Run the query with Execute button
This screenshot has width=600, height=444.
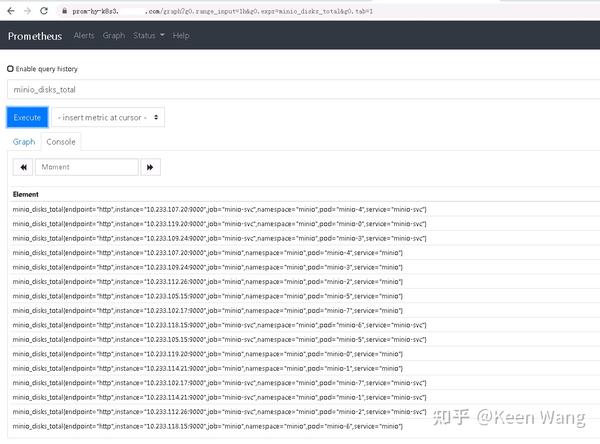27,118
